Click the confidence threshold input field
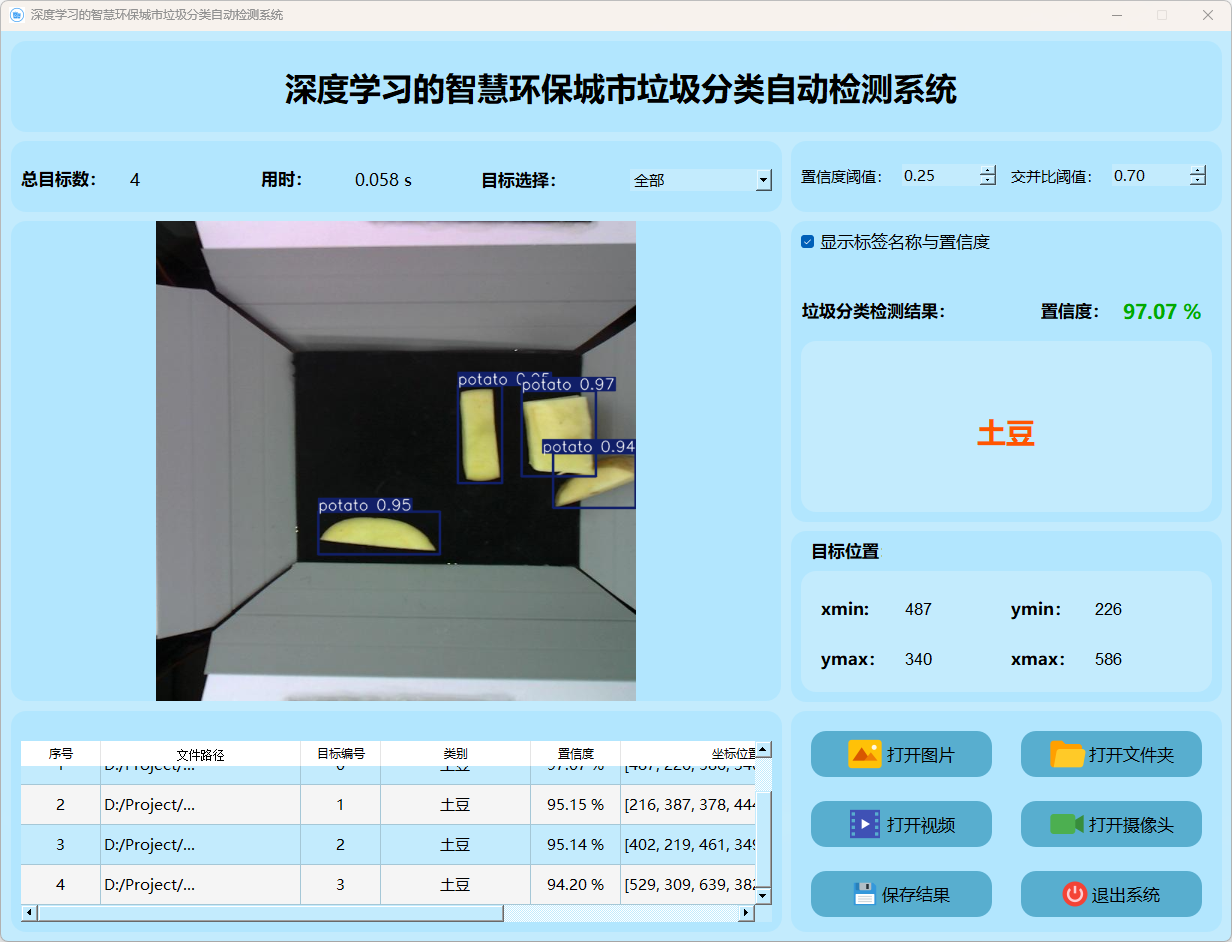This screenshot has height=942, width=1232. coord(938,176)
